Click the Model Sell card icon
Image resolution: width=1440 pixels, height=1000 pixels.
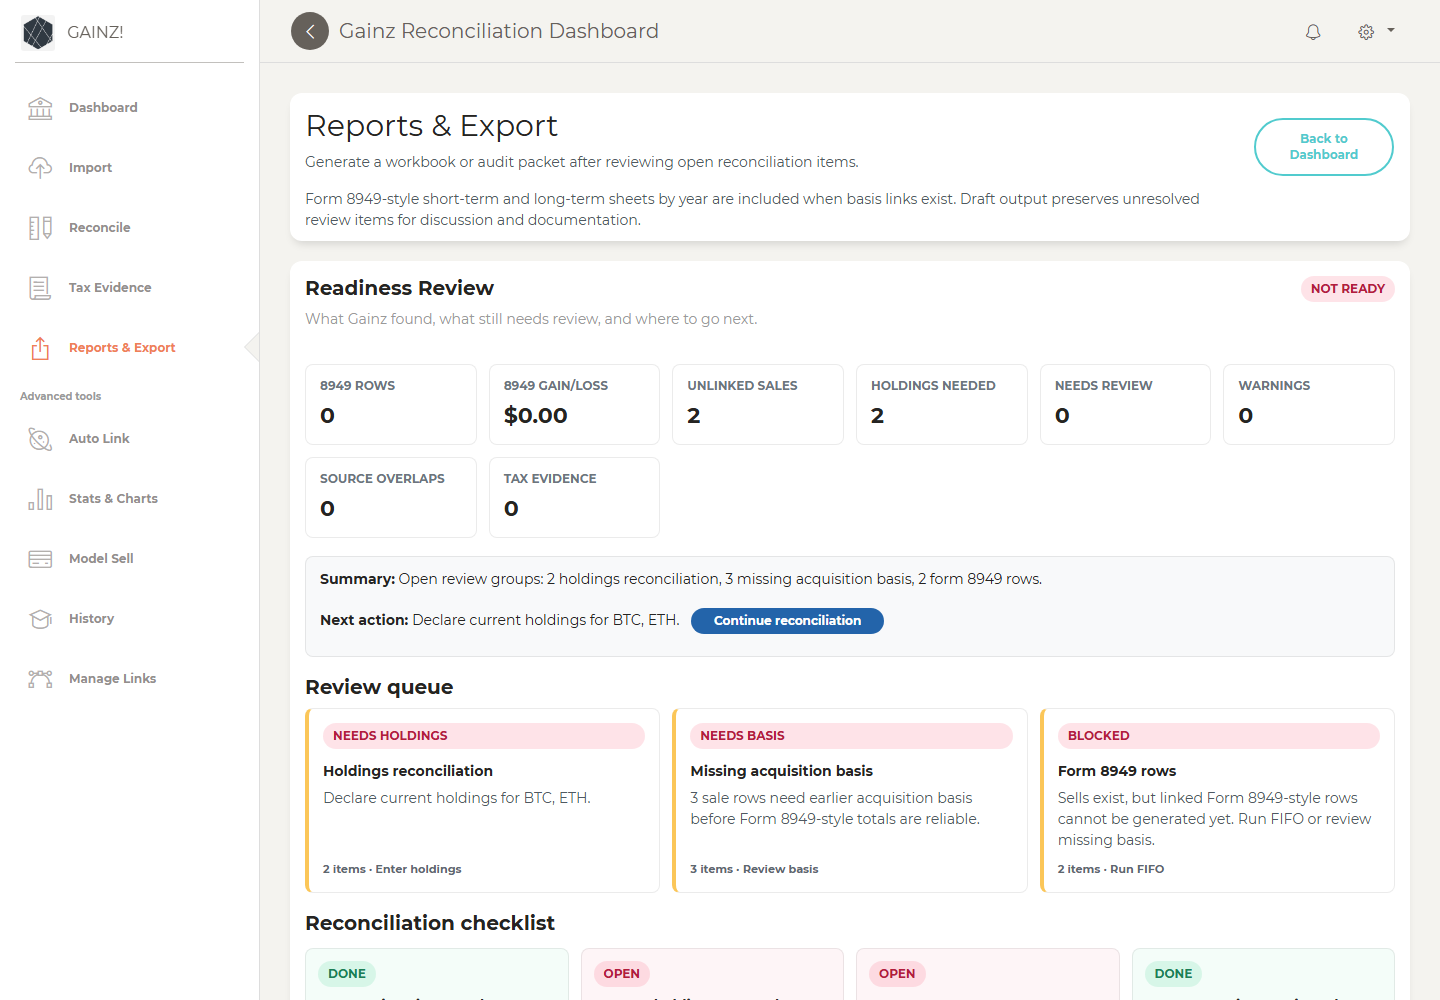(x=40, y=559)
